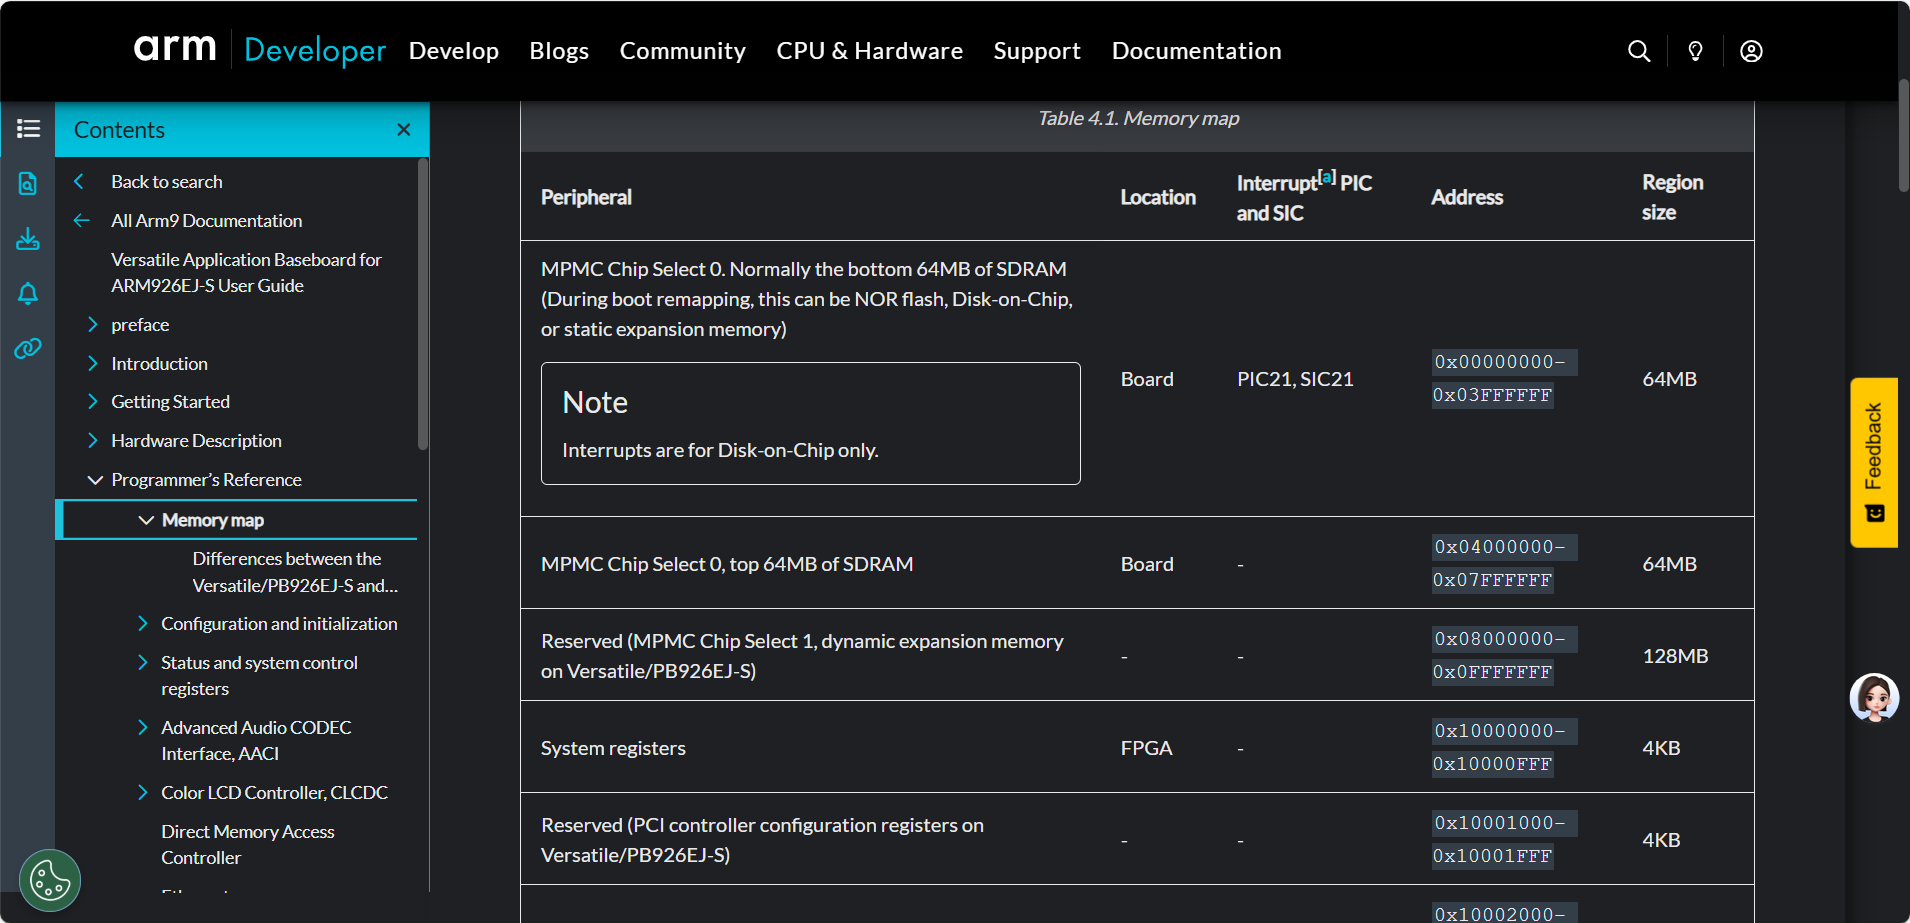The height and width of the screenshot is (923, 1910).
Task: Click the arm logo
Action: (175, 48)
